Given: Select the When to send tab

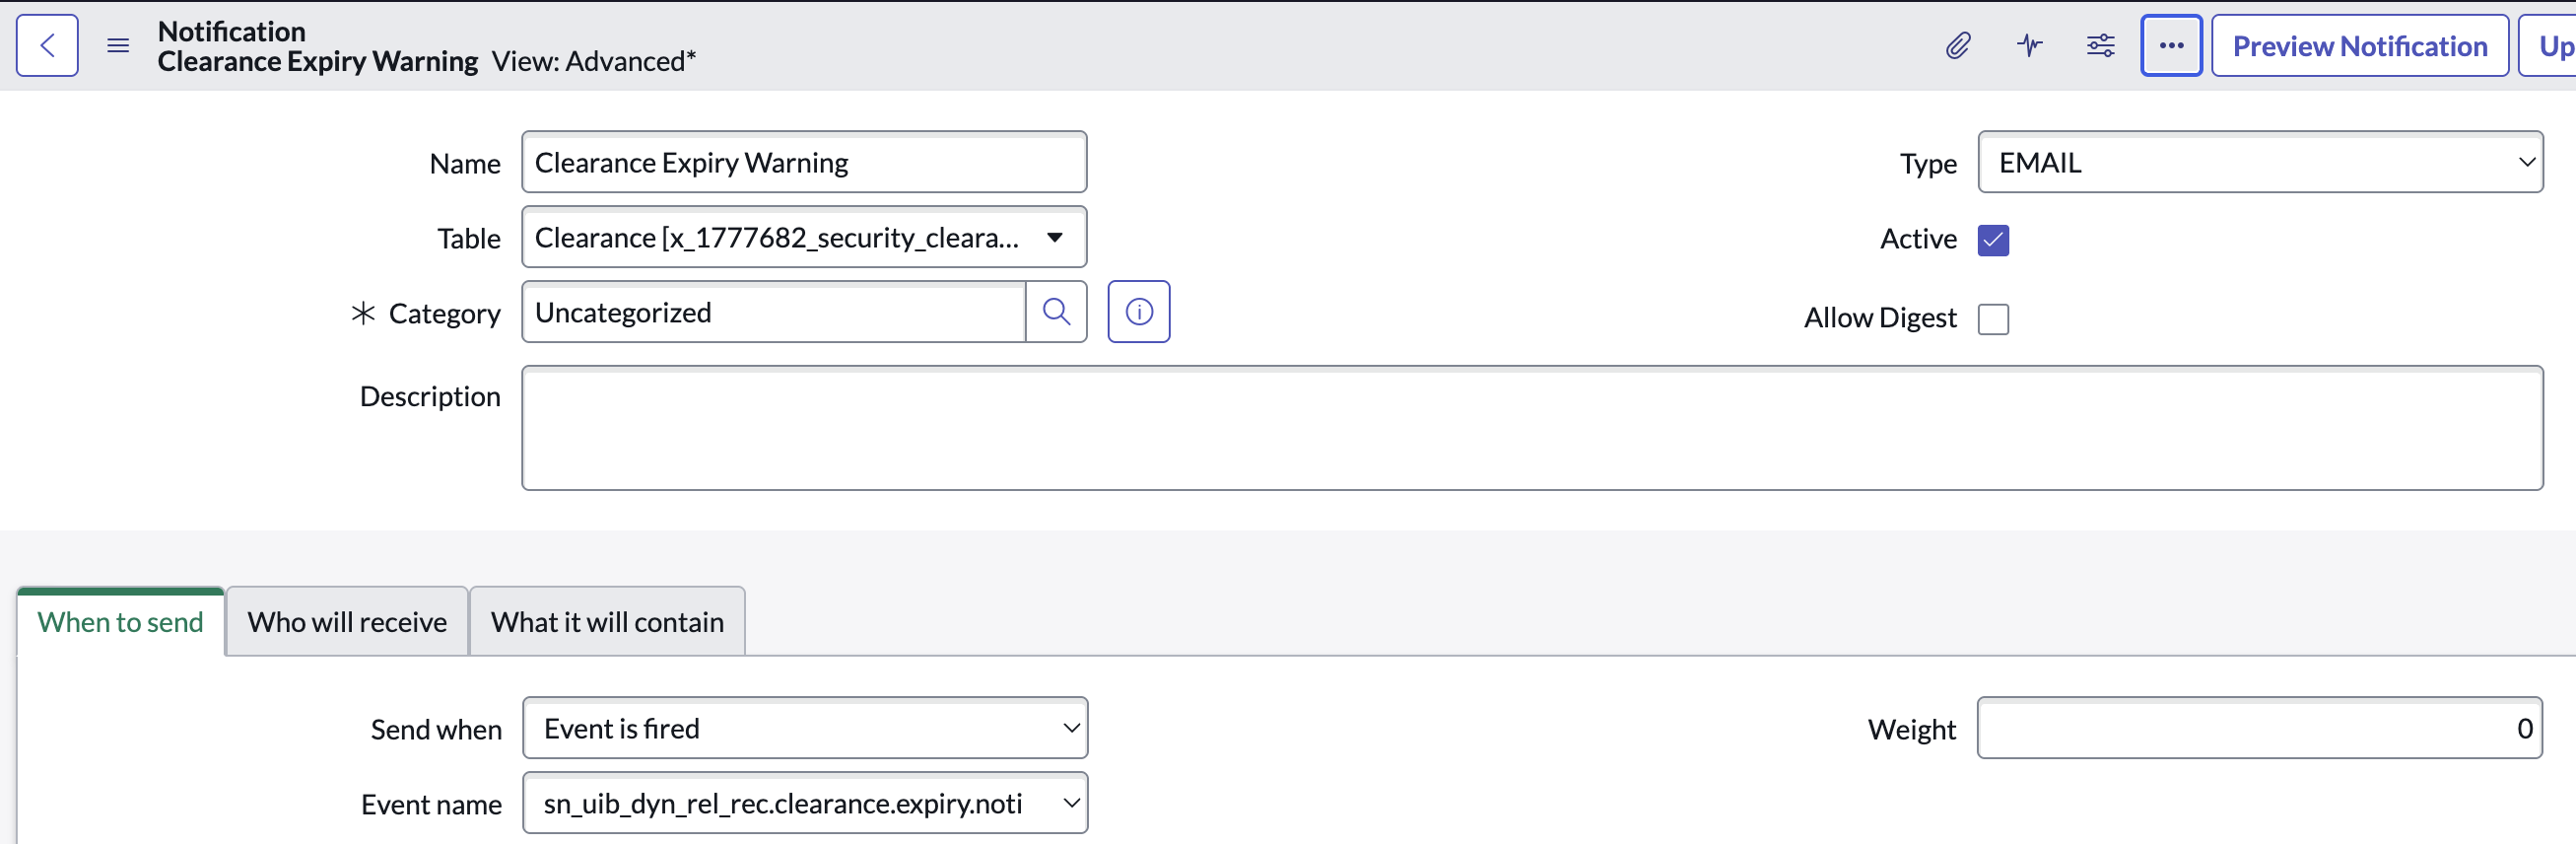Looking at the screenshot, I should point(120,622).
